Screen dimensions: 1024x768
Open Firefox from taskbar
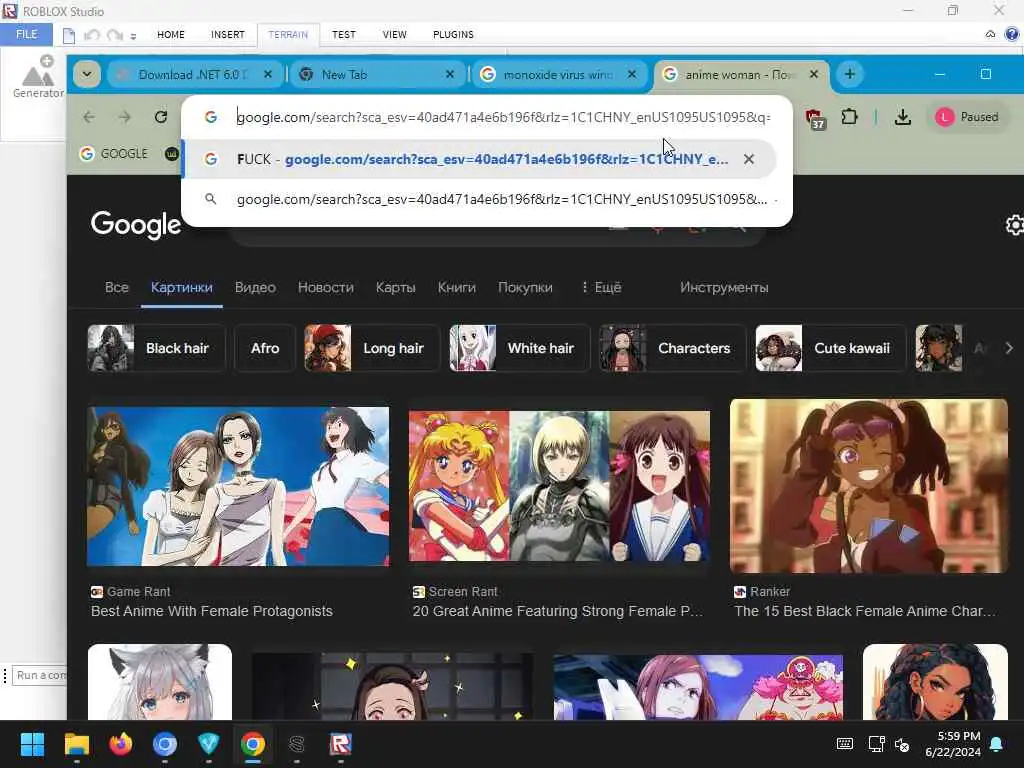click(120, 744)
